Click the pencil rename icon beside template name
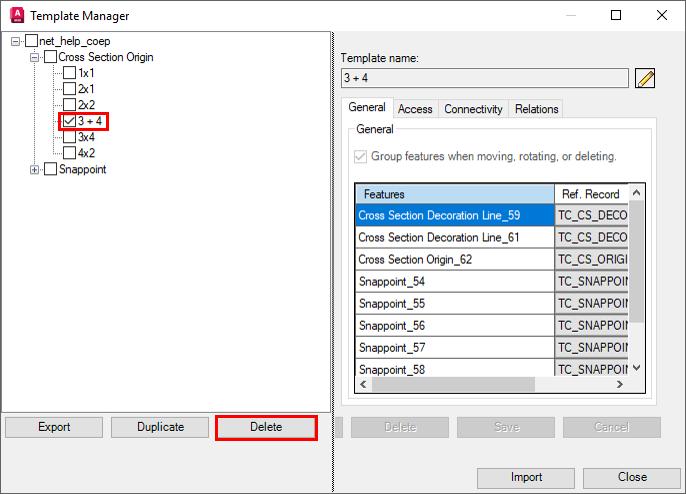The width and height of the screenshot is (686, 494). click(x=645, y=78)
